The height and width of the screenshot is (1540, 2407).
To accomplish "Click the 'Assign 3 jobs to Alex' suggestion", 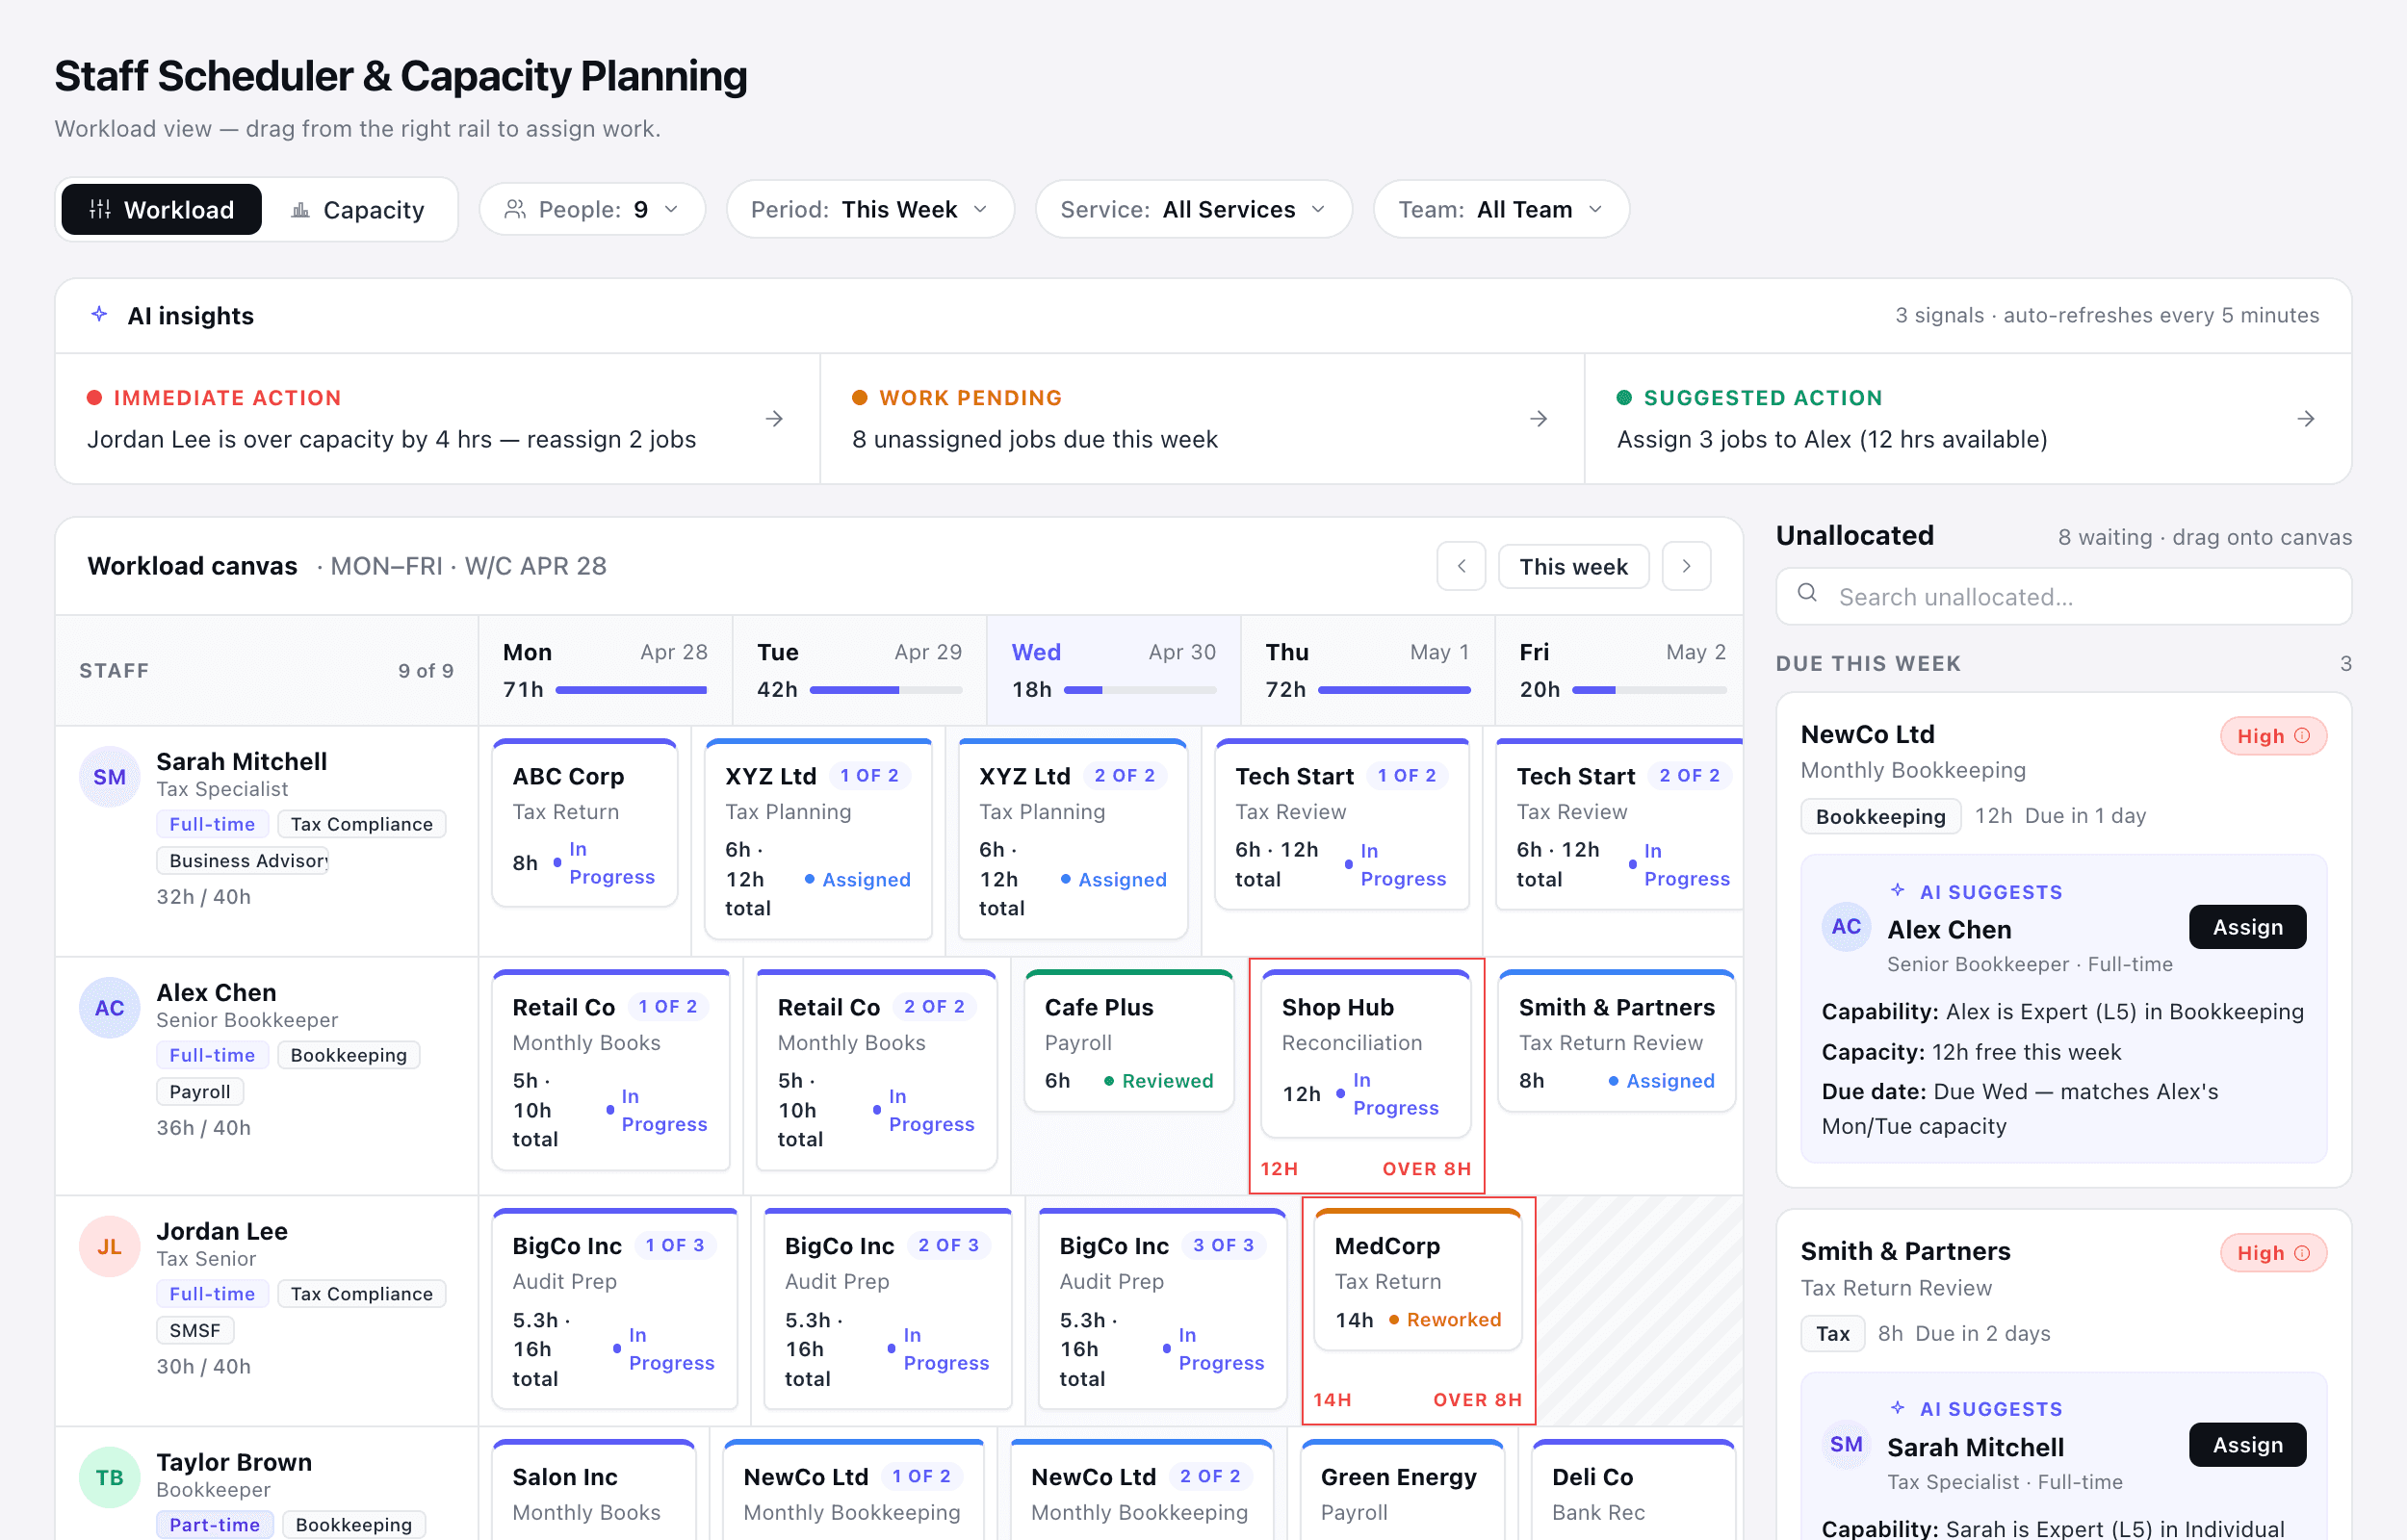I will tap(1831, 439).
